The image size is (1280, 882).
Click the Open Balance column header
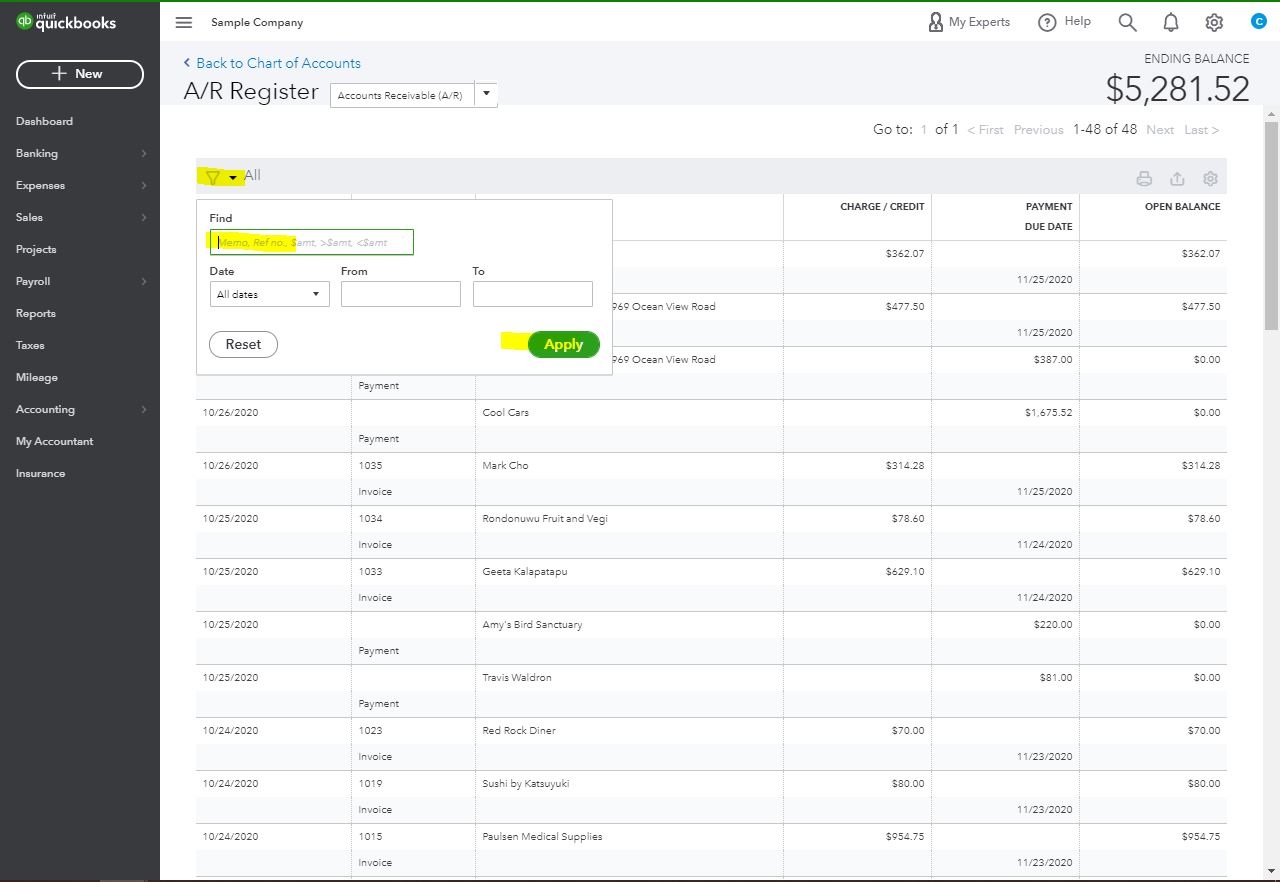point(1182,206)
